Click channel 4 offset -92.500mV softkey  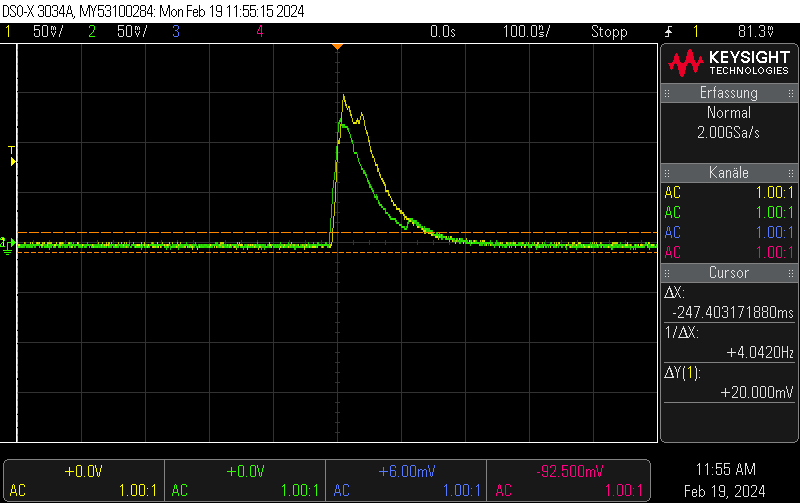click(568, 481)
